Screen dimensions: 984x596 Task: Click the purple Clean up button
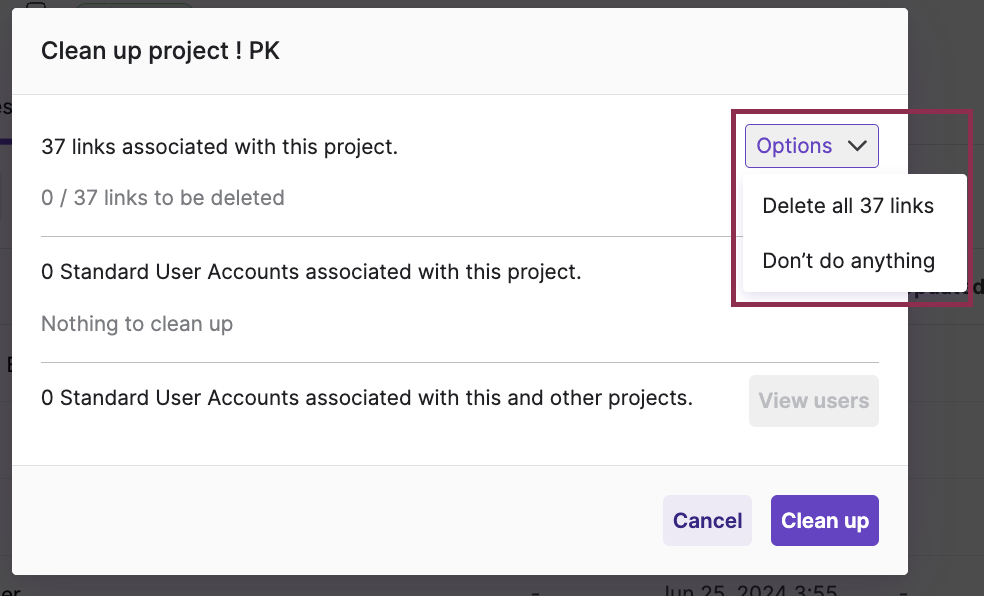[824, 520]
